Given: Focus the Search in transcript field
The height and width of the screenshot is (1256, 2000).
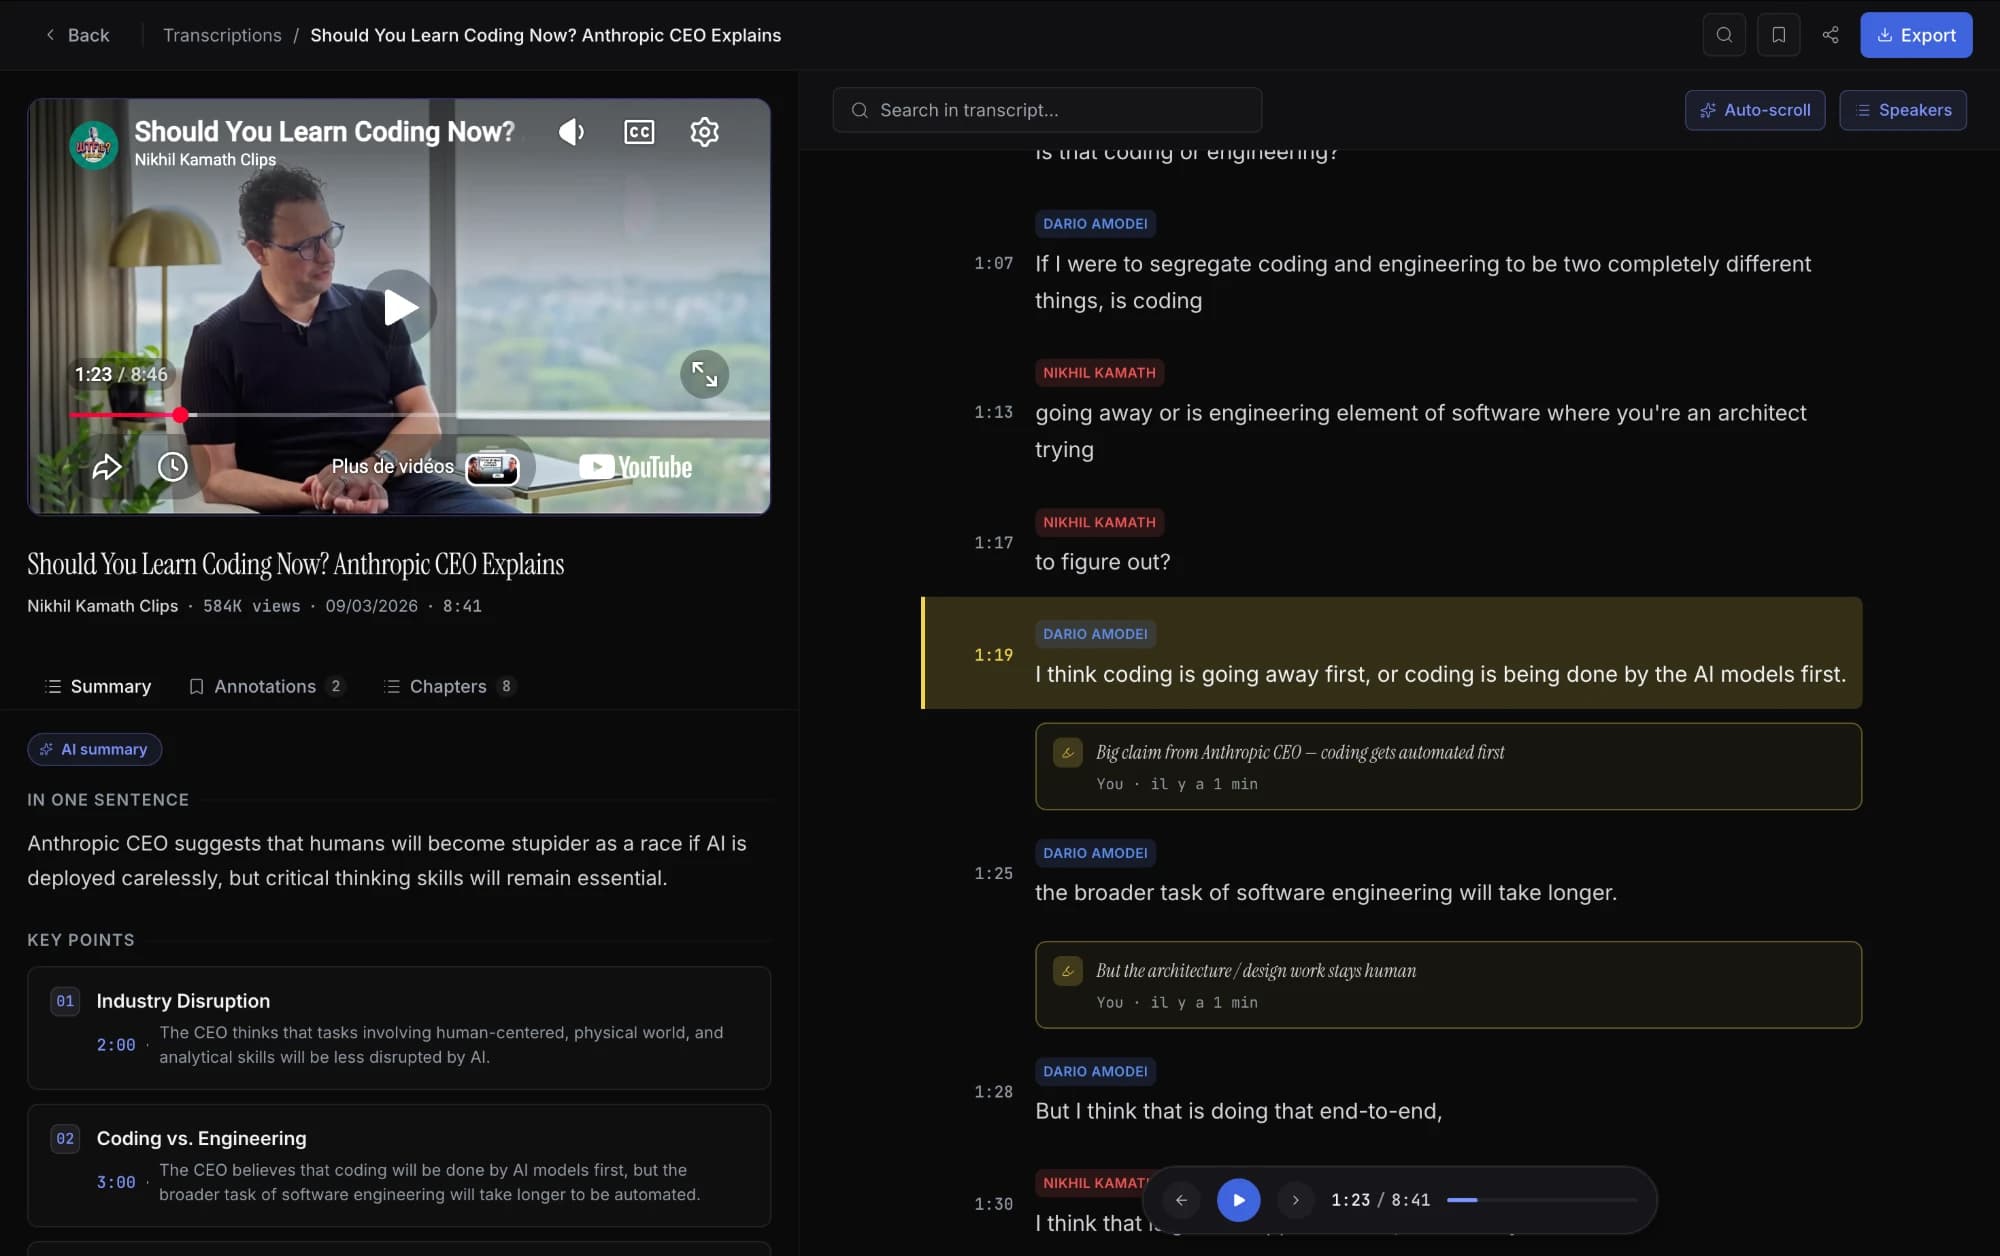Looking at the screenshot, I should tap(1047, 110).
